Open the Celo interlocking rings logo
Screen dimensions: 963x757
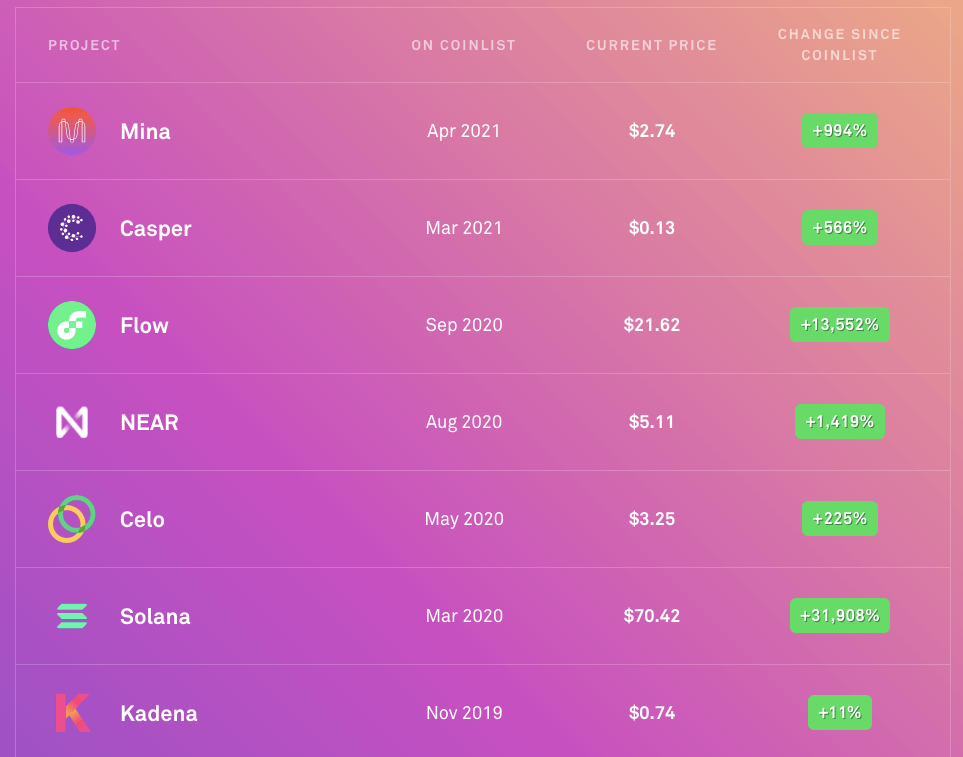72,519
